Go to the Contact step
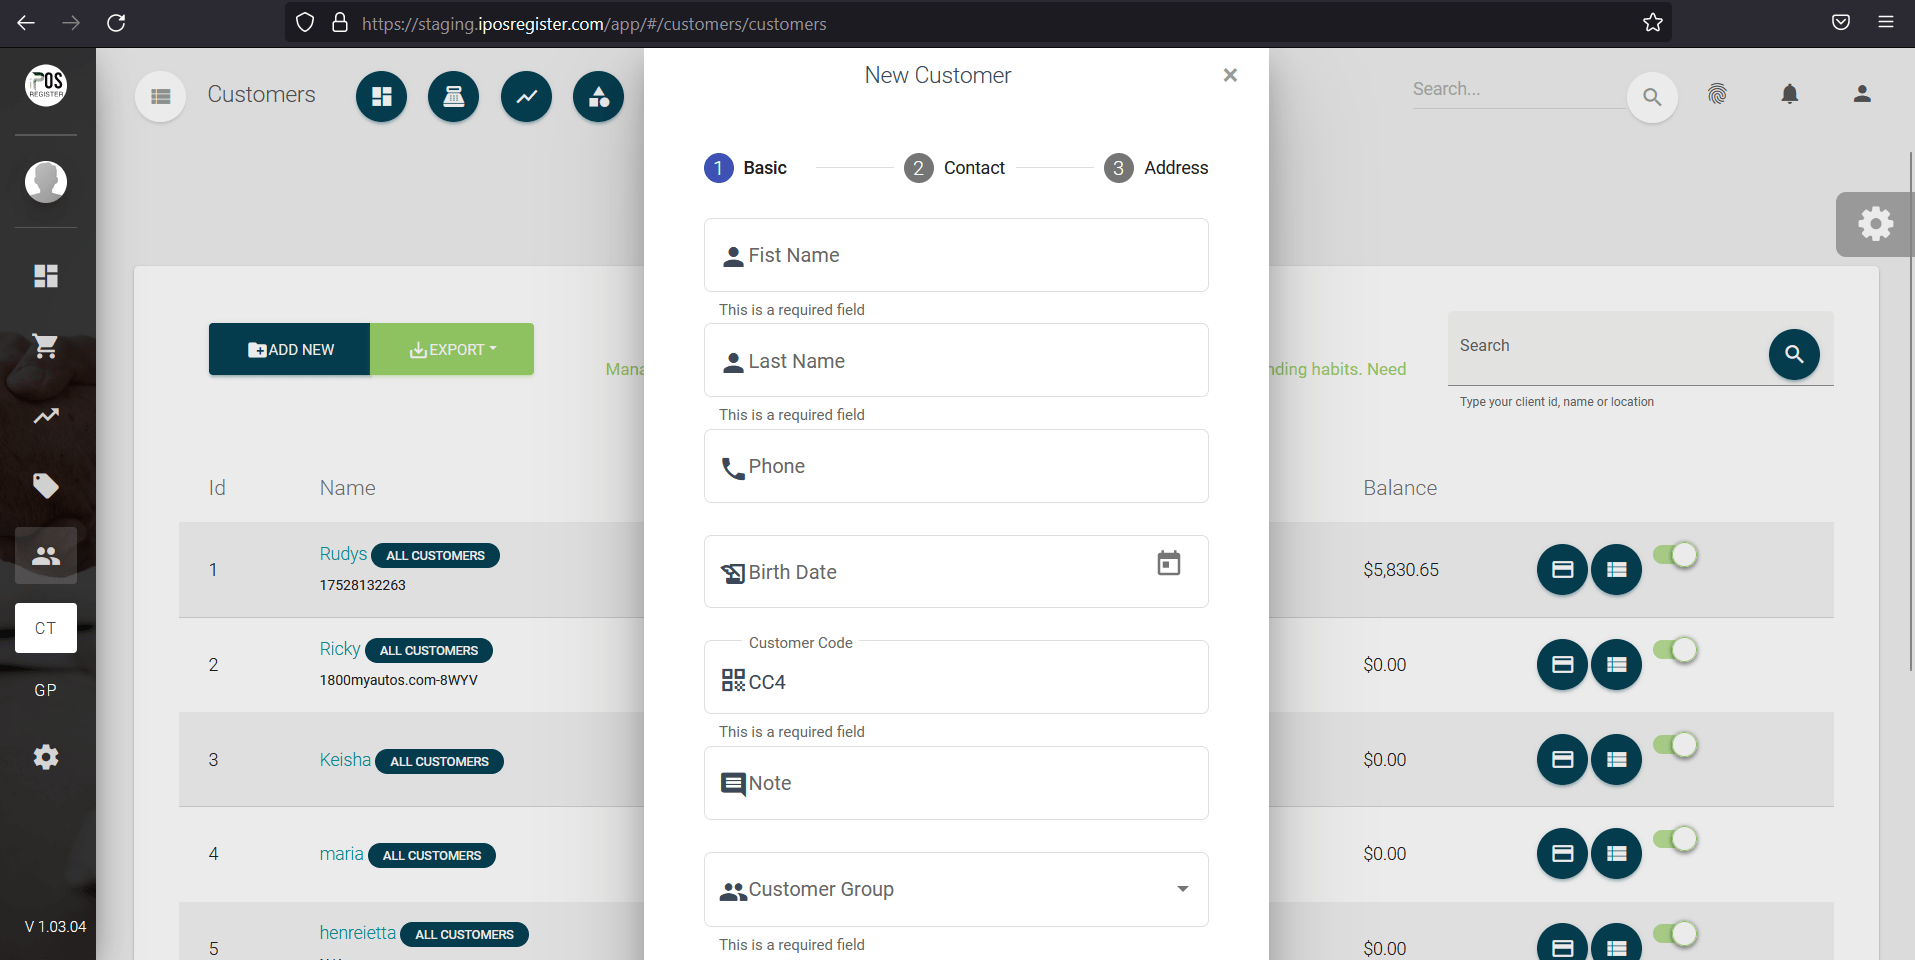Image resolution: width=1915 pixels, height=960 pixels. (x=954, y=168)
